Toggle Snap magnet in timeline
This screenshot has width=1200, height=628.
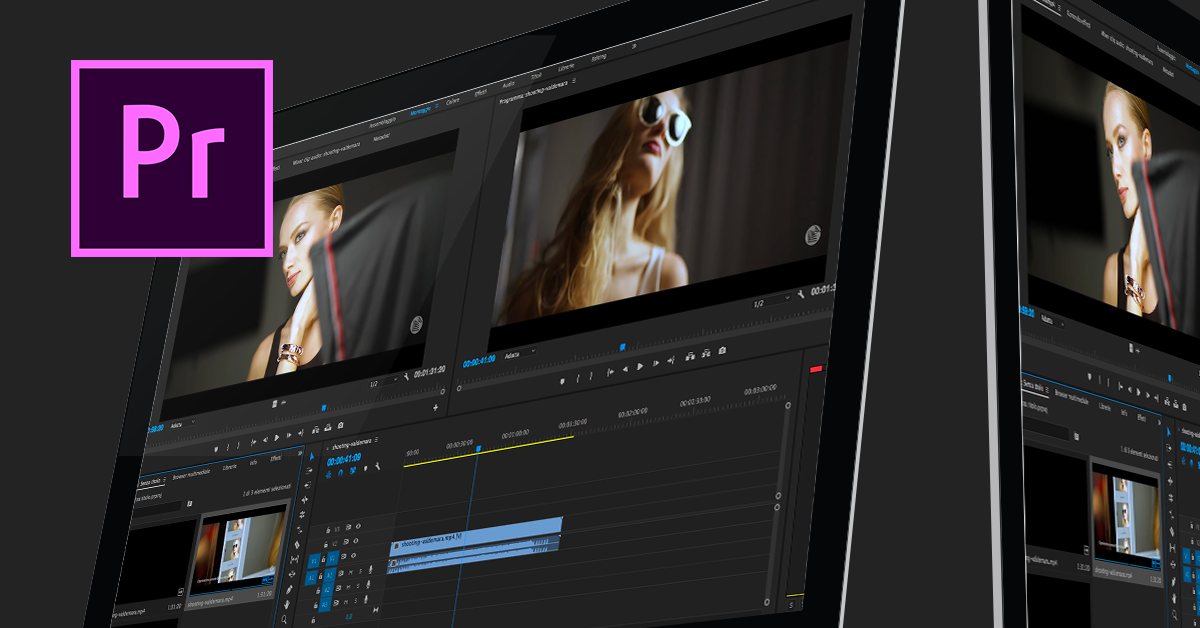pos(340,472)
